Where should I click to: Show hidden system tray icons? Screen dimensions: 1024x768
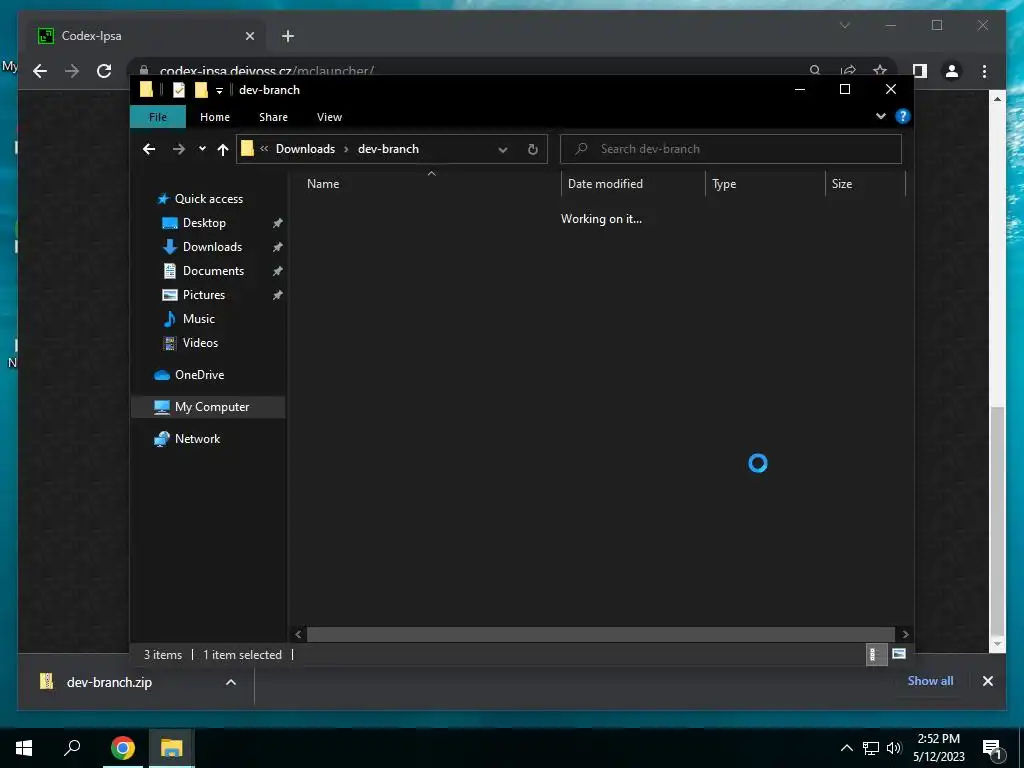[x=846, y=748]
